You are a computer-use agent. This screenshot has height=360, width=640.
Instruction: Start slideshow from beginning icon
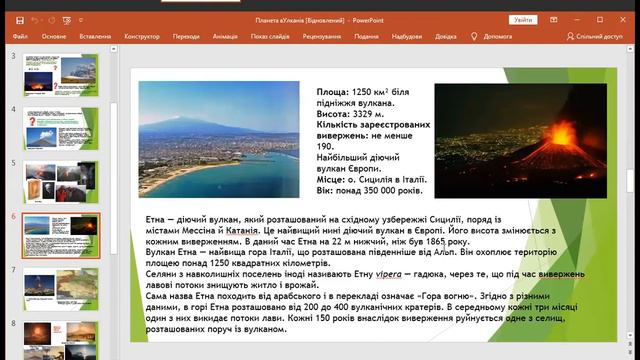pos(67,20)
